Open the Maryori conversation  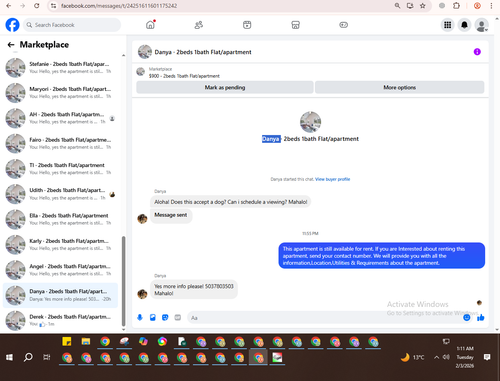point(60,93)
